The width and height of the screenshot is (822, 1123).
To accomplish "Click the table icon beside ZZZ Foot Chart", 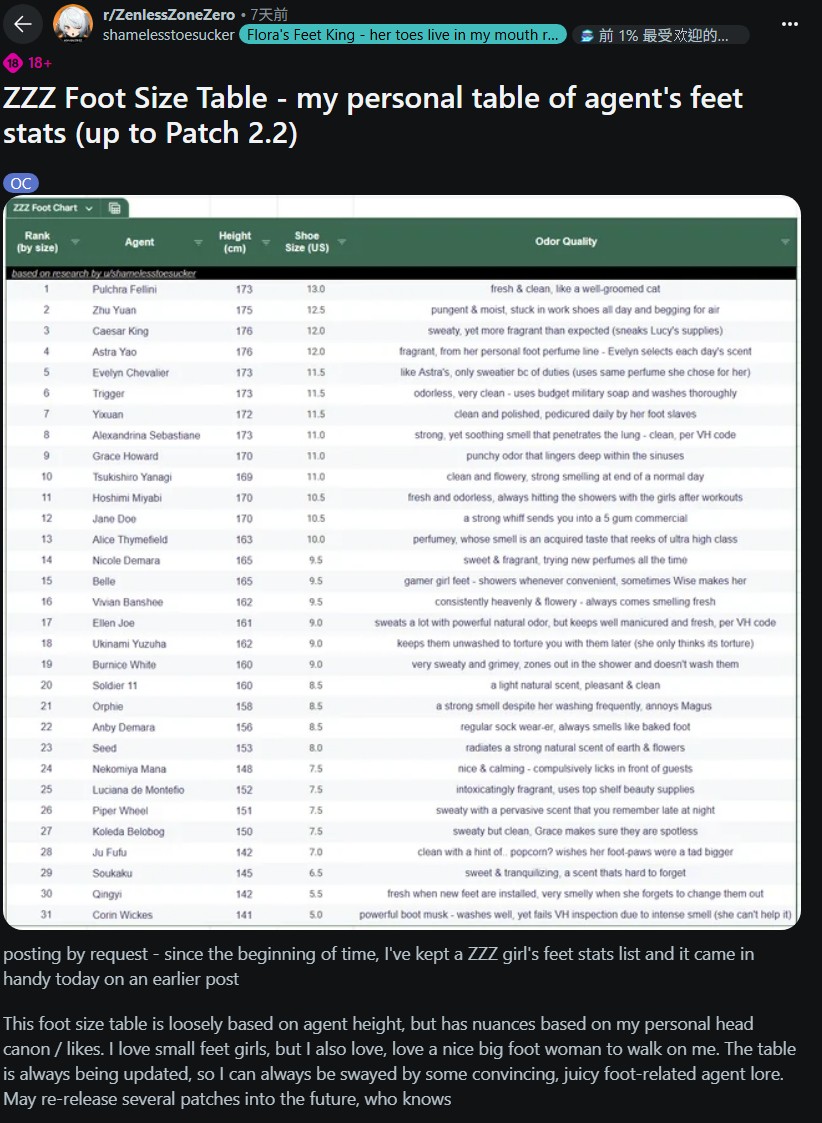I will click(115, 208).
